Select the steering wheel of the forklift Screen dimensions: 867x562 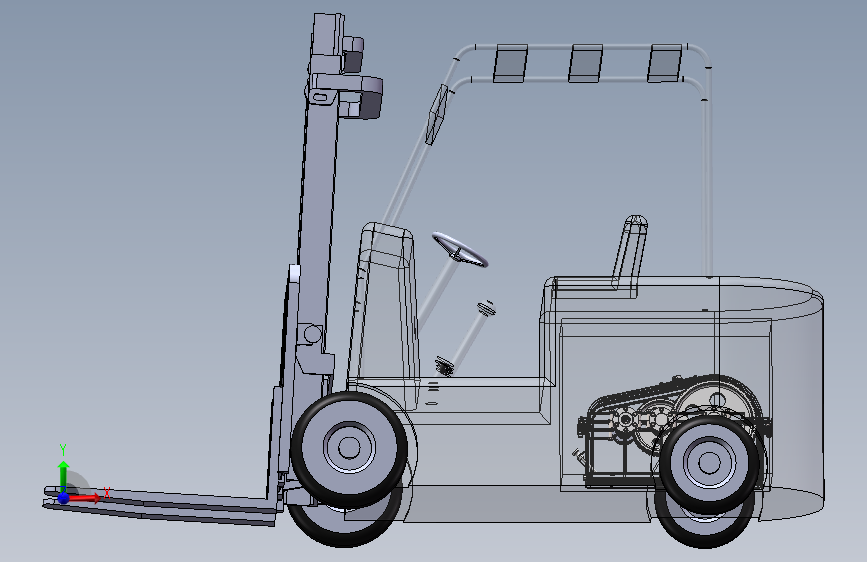pos(460,250)
